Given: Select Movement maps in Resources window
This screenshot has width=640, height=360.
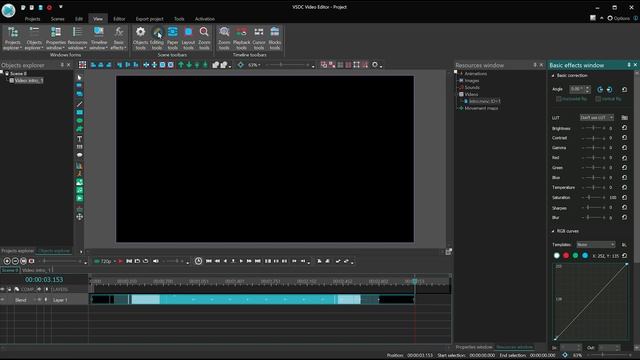Looking at the screenshot, I should [481, 108].
